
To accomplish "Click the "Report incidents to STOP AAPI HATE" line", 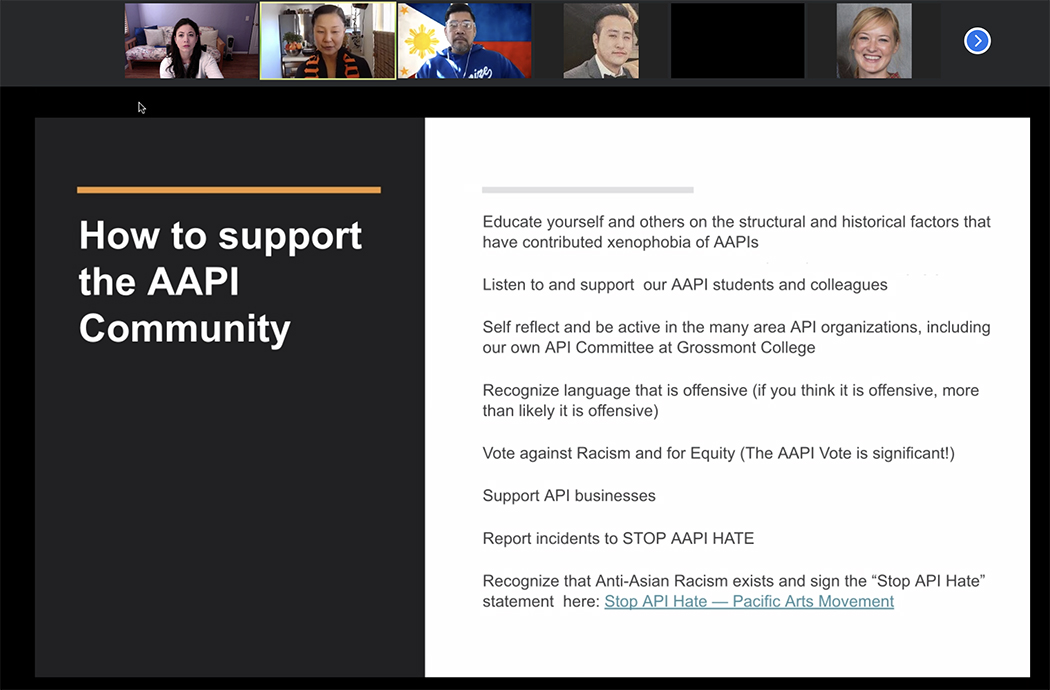I will tap(618, 538).
